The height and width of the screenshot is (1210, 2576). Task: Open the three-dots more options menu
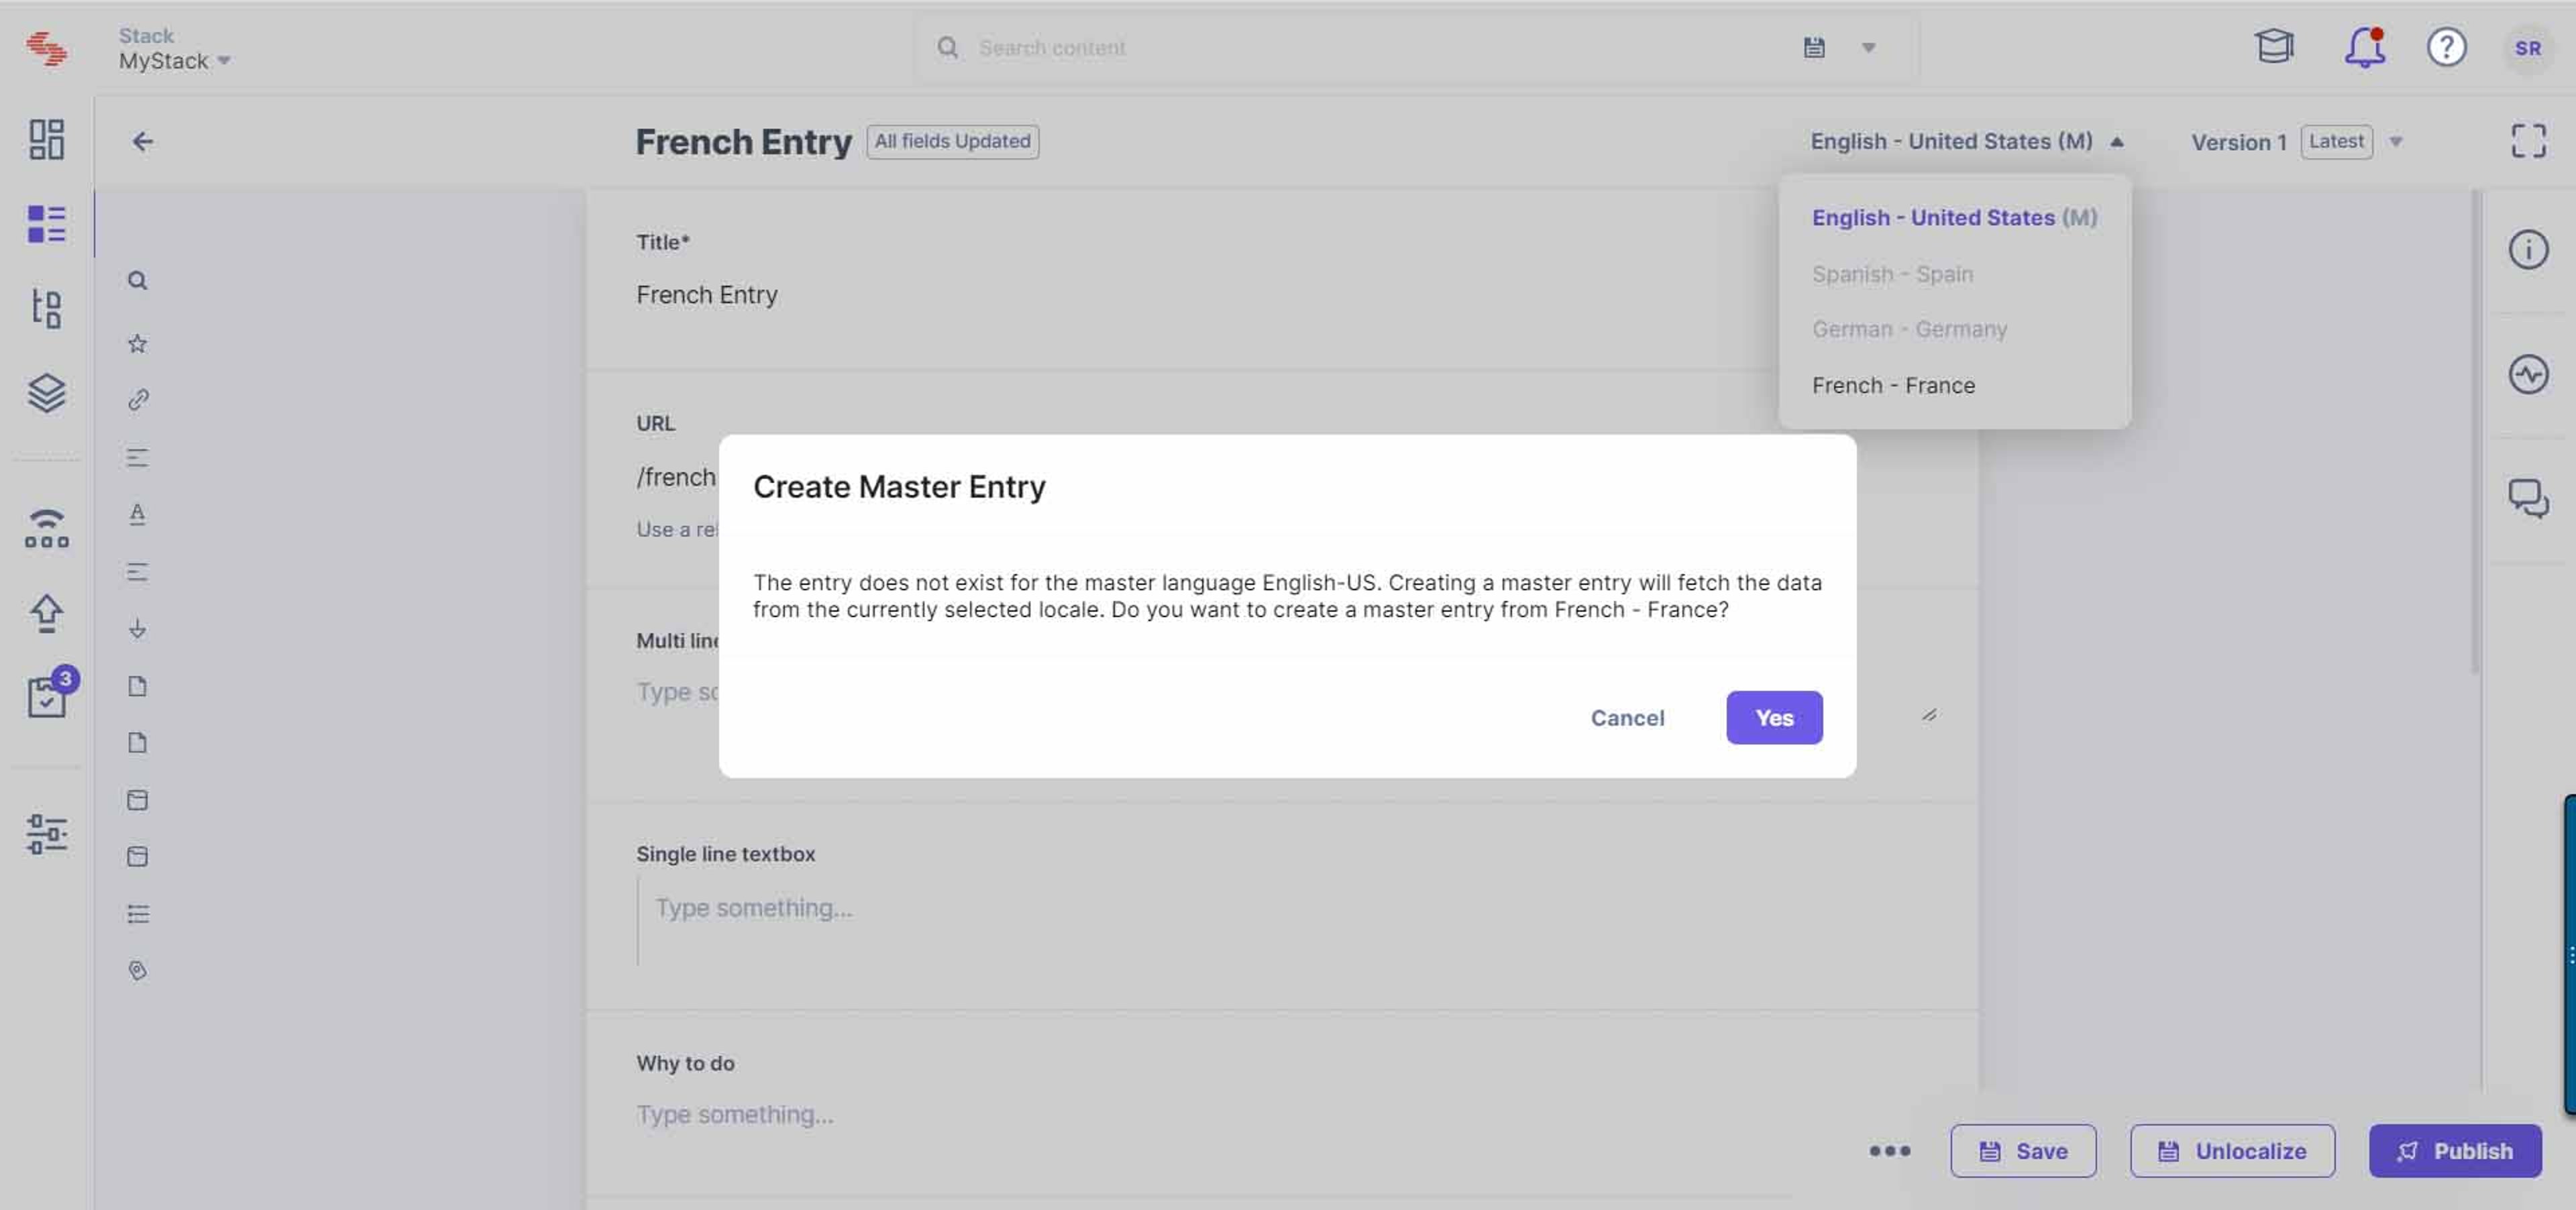(1889, 1151)
